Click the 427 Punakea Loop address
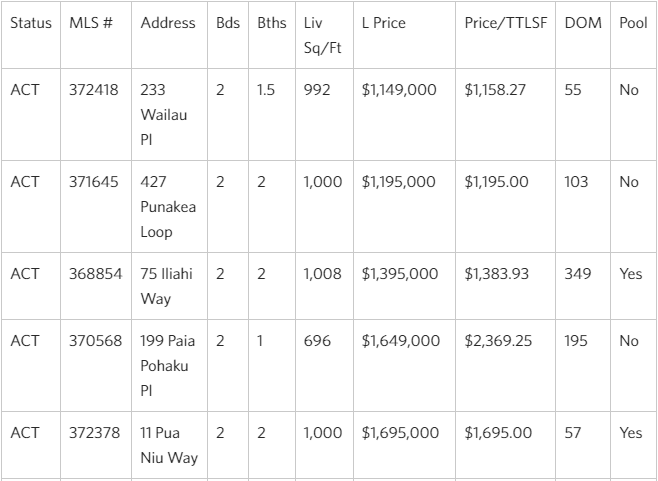Image resolution: width=658 pixels, height=481 pixels. 168,207
